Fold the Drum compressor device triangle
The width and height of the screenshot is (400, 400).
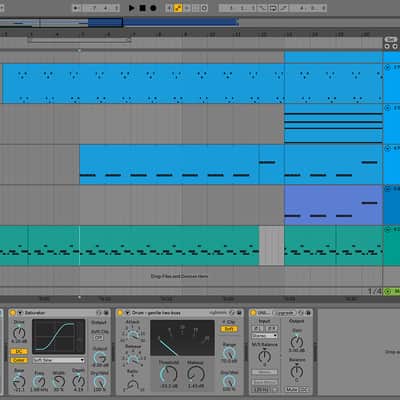coord(127,313)
